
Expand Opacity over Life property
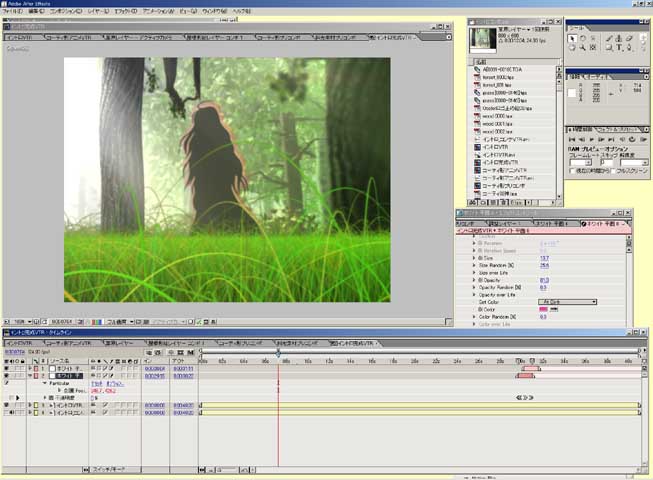click(x=474, y=295)
